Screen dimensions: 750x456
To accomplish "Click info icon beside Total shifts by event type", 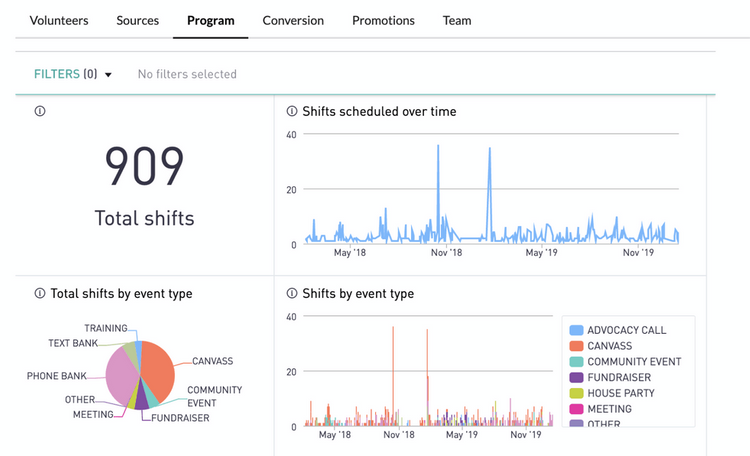I will [40, 293].
